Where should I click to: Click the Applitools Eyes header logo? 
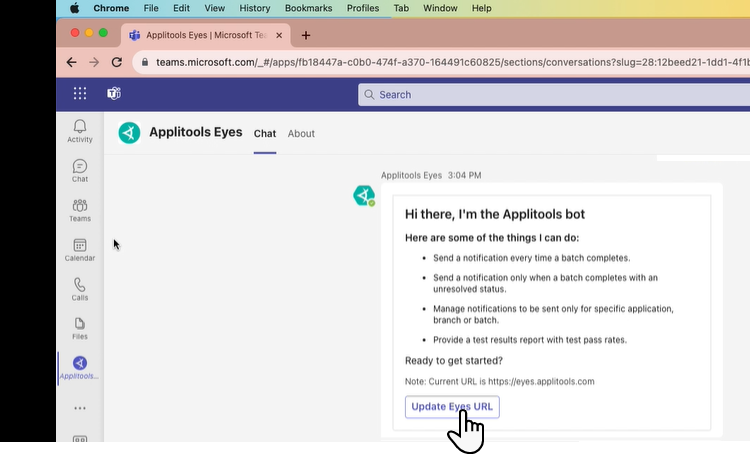(129, 133)
